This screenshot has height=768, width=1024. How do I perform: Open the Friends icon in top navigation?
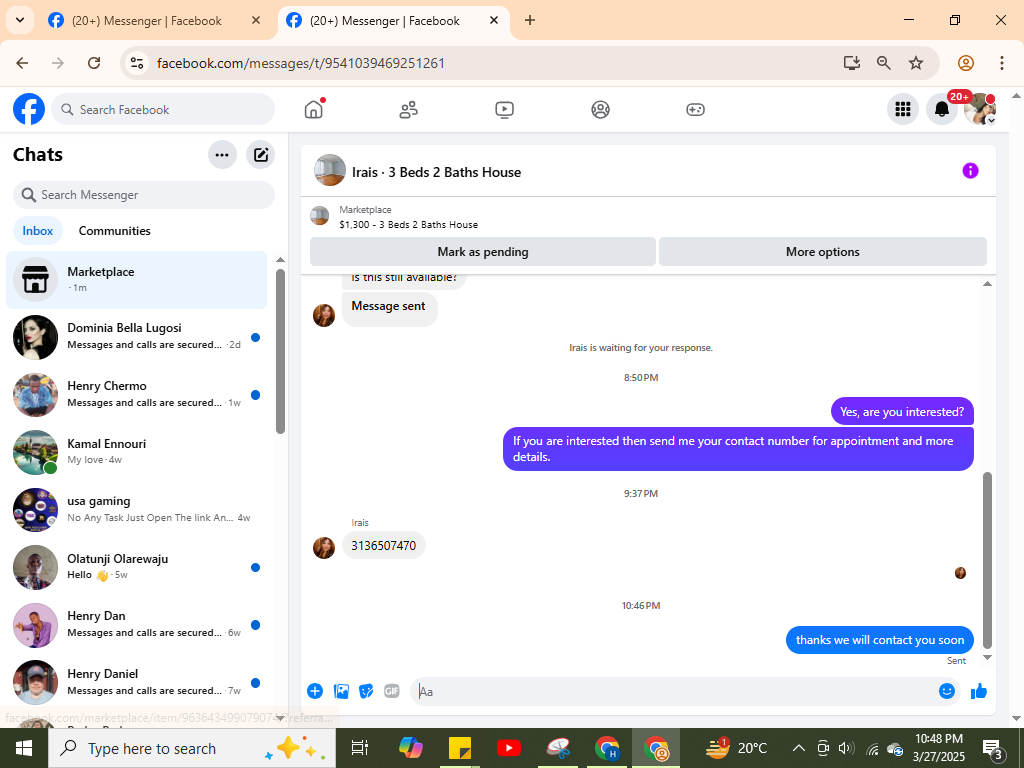409,110
